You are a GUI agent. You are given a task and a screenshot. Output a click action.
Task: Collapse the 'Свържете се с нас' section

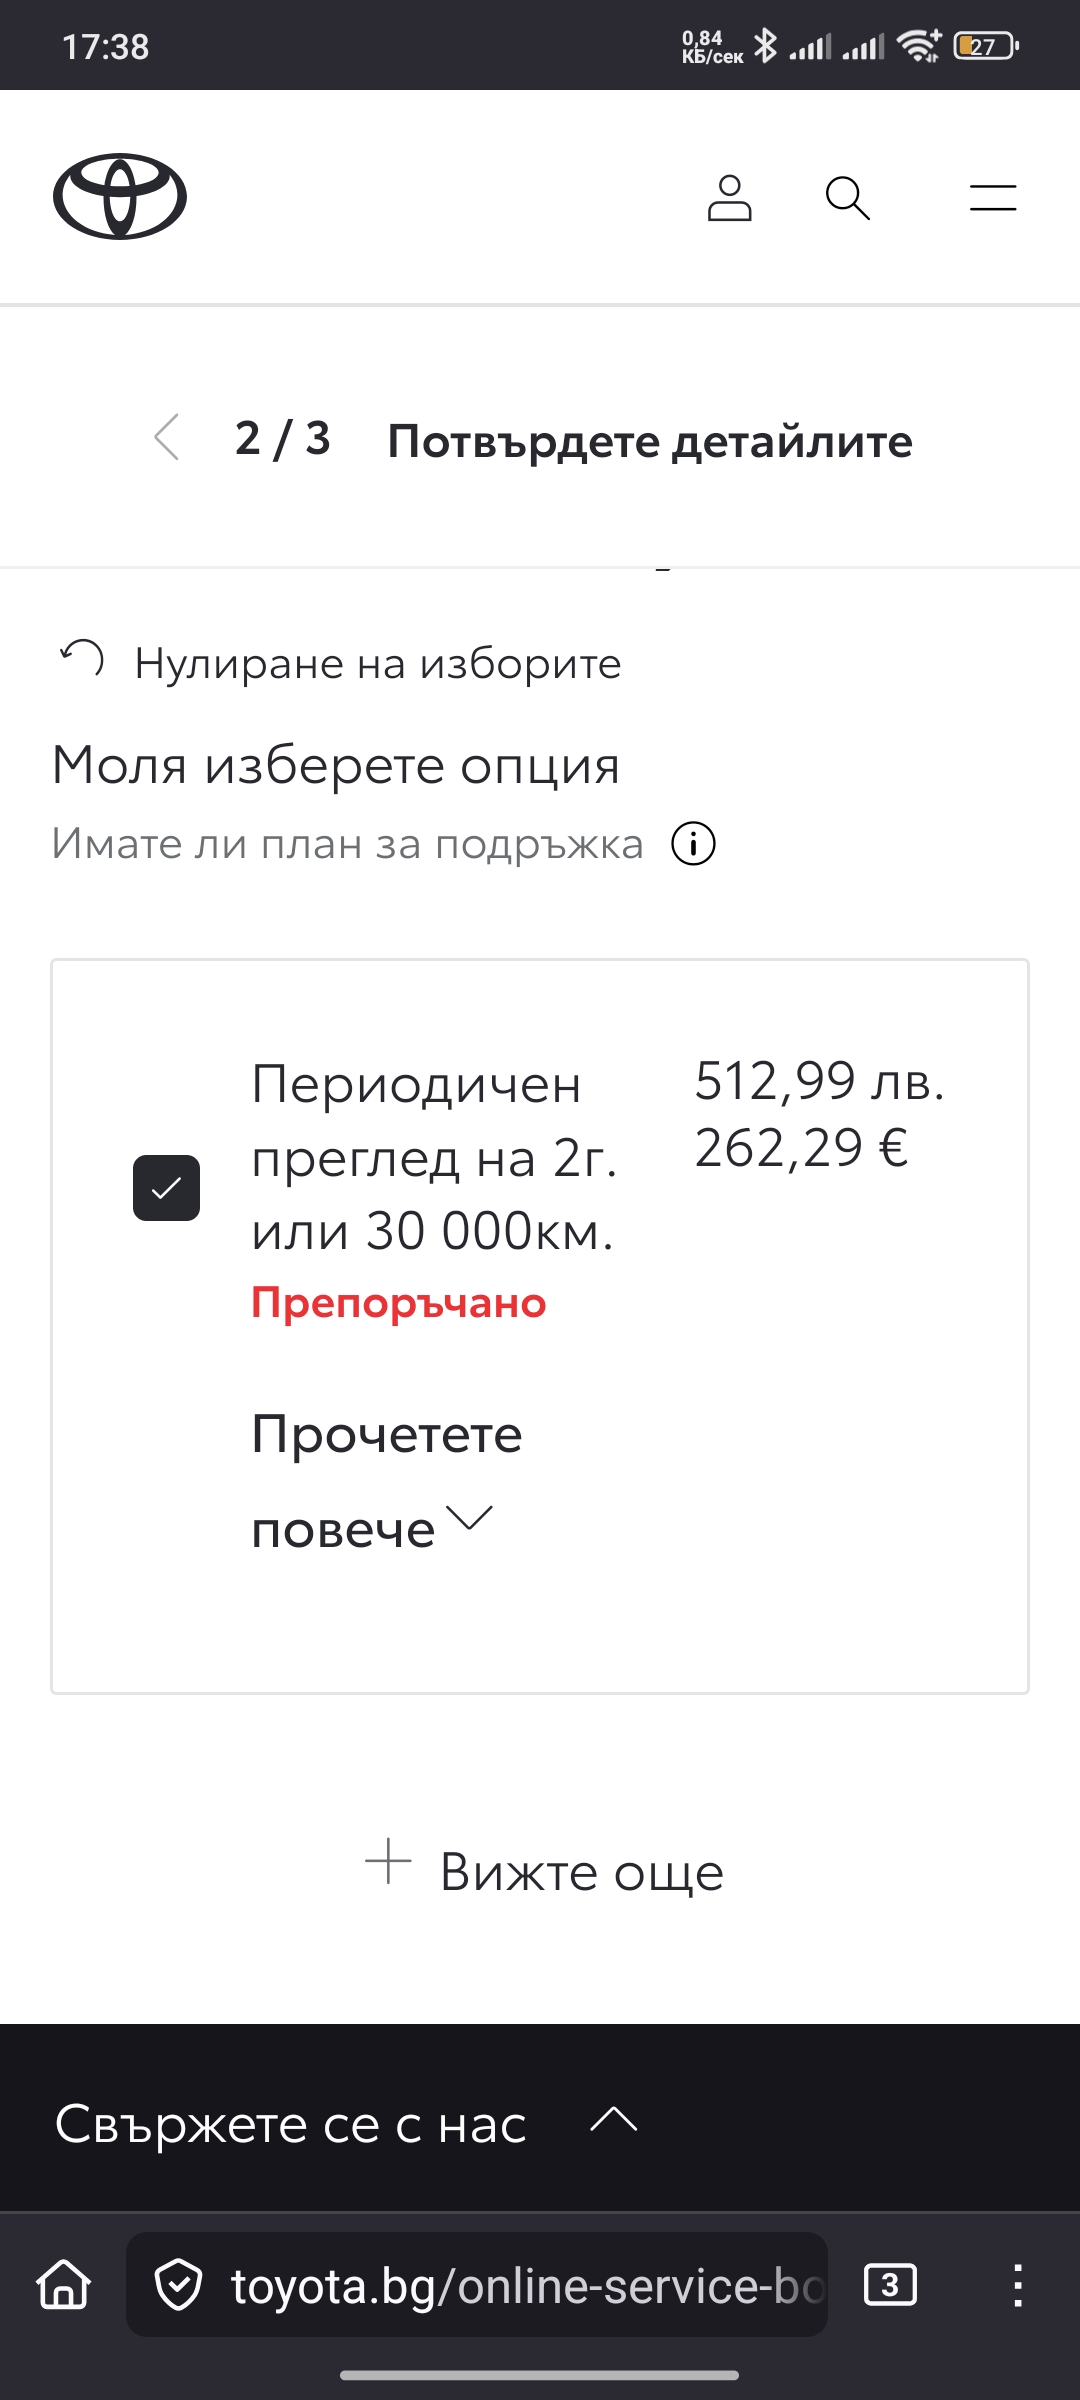point(611,2124)
